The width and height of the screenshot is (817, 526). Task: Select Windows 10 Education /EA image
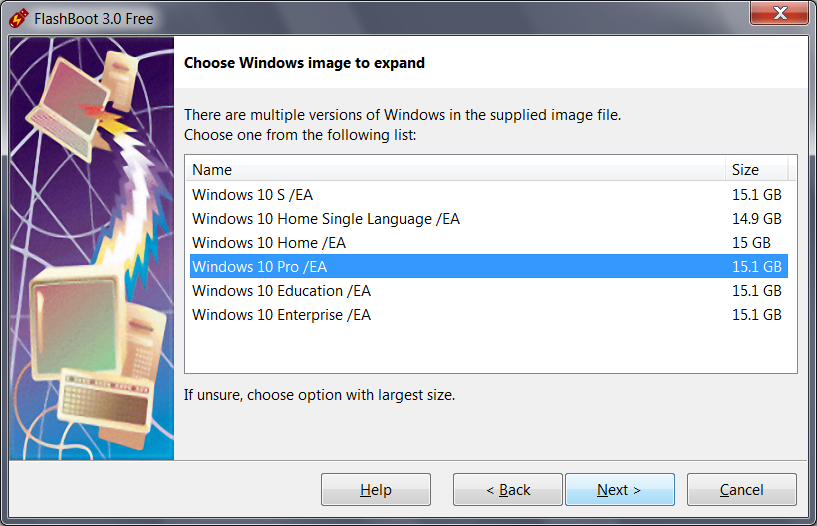pos(281,291)
